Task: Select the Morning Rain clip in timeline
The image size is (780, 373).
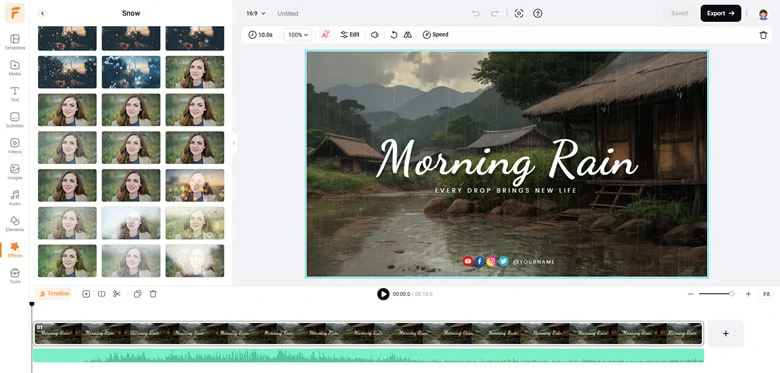Action: tap(368, 333)
